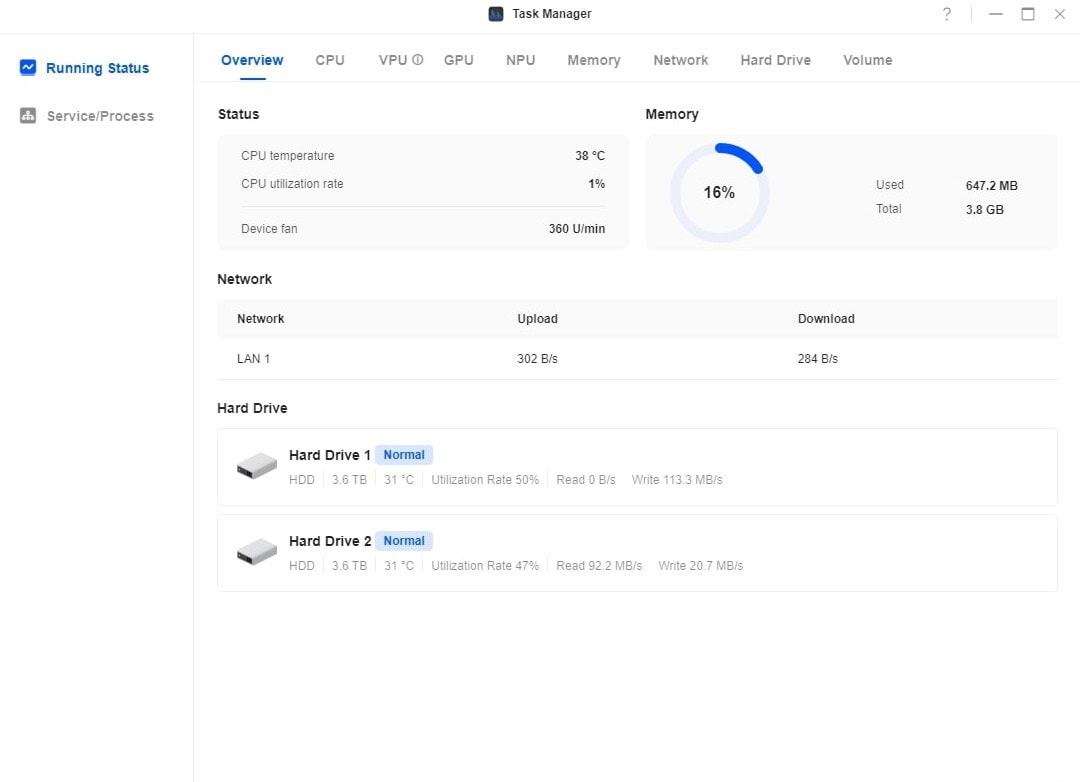The width and height of the screenshot is (1080, 782).
Task: Click the Hard Drive 1 disk icon
Action: pos(257,466)
